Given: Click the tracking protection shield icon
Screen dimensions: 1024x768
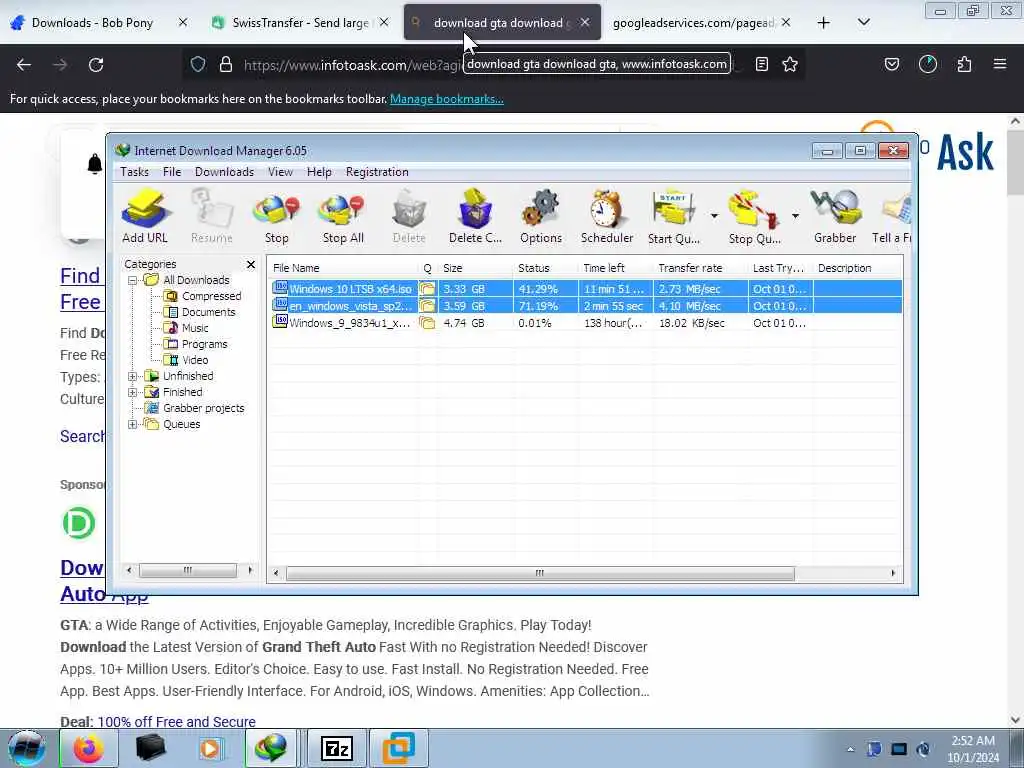Looking at the screenshot, I should coord(198,64).
